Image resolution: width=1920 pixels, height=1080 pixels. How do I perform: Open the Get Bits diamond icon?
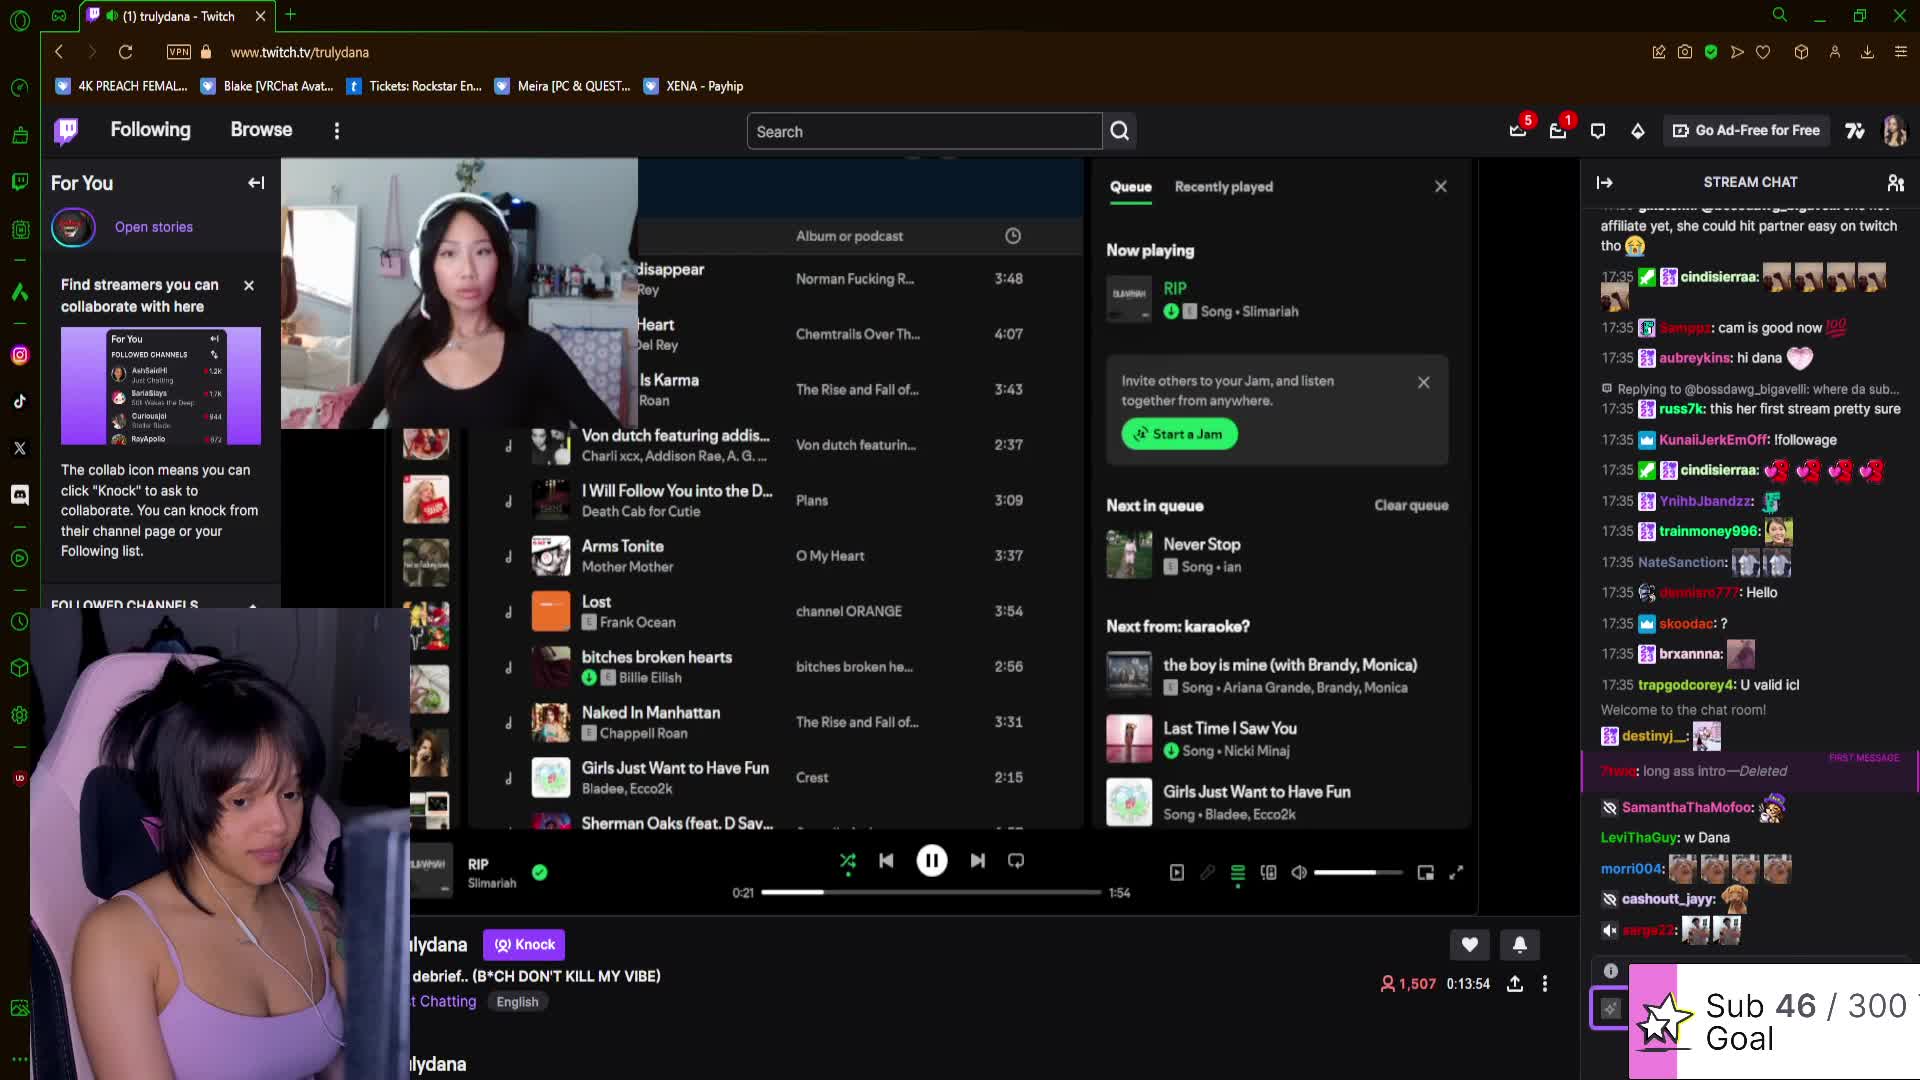[x=1638, y=131]
